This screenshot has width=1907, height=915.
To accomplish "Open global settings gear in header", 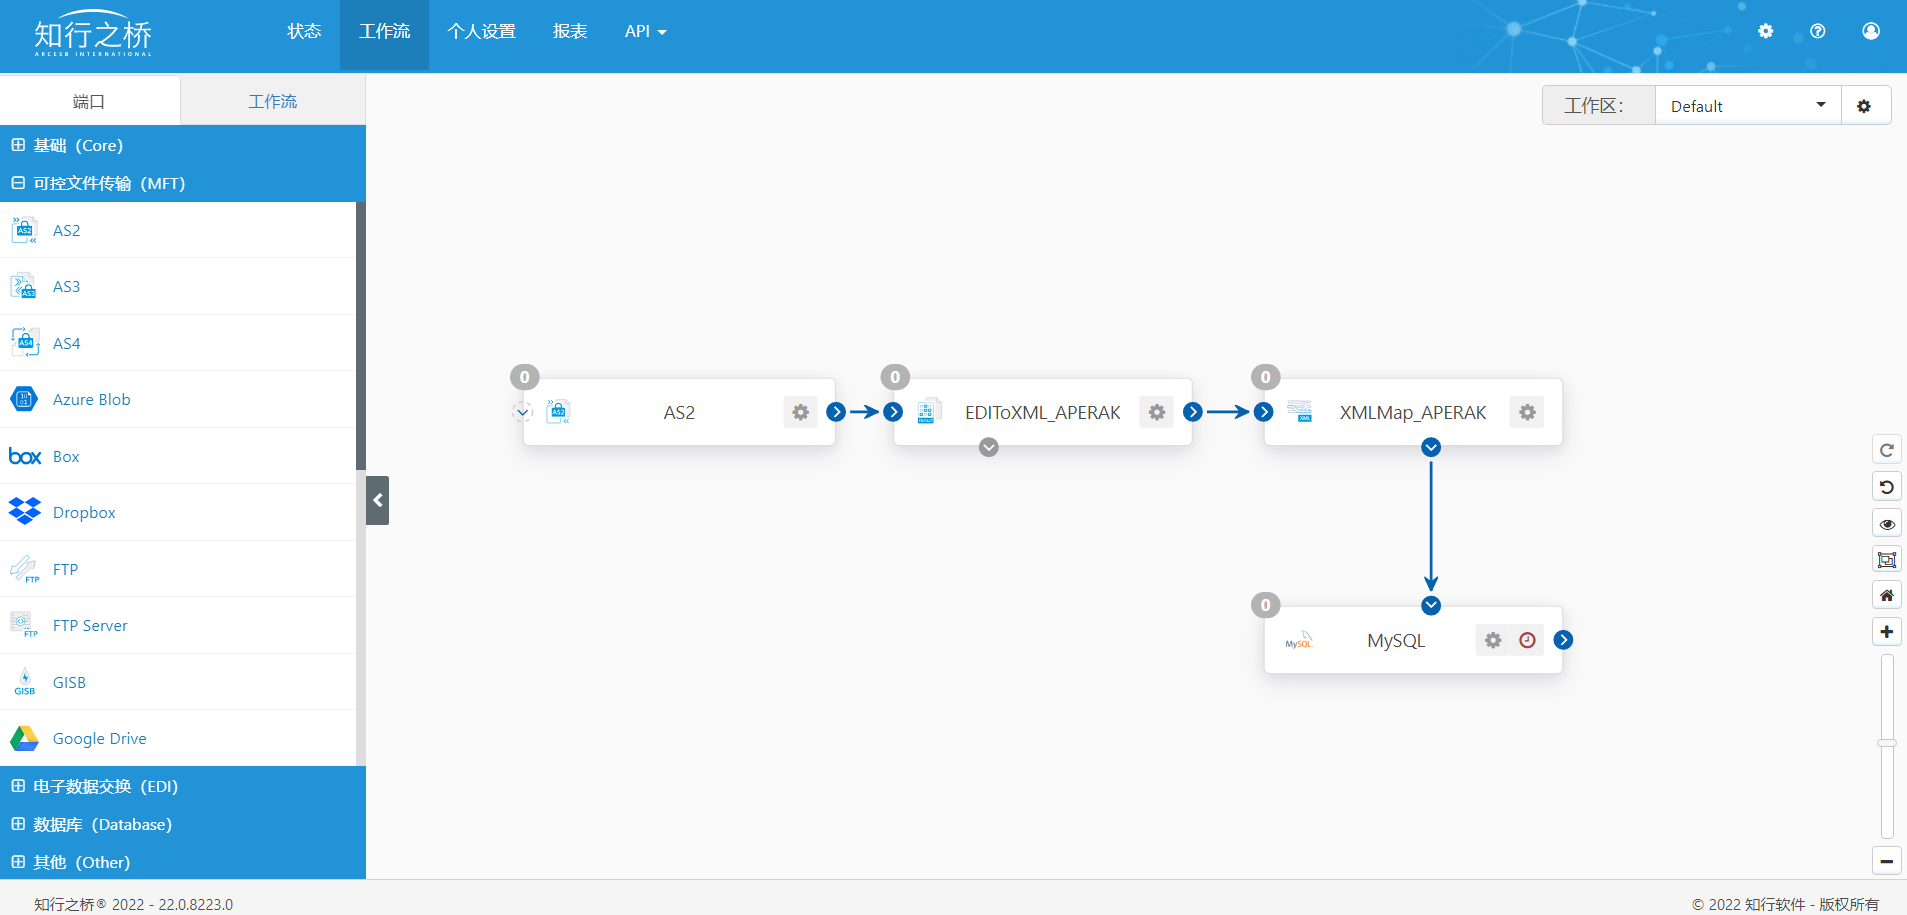I will coord(1765,31).
